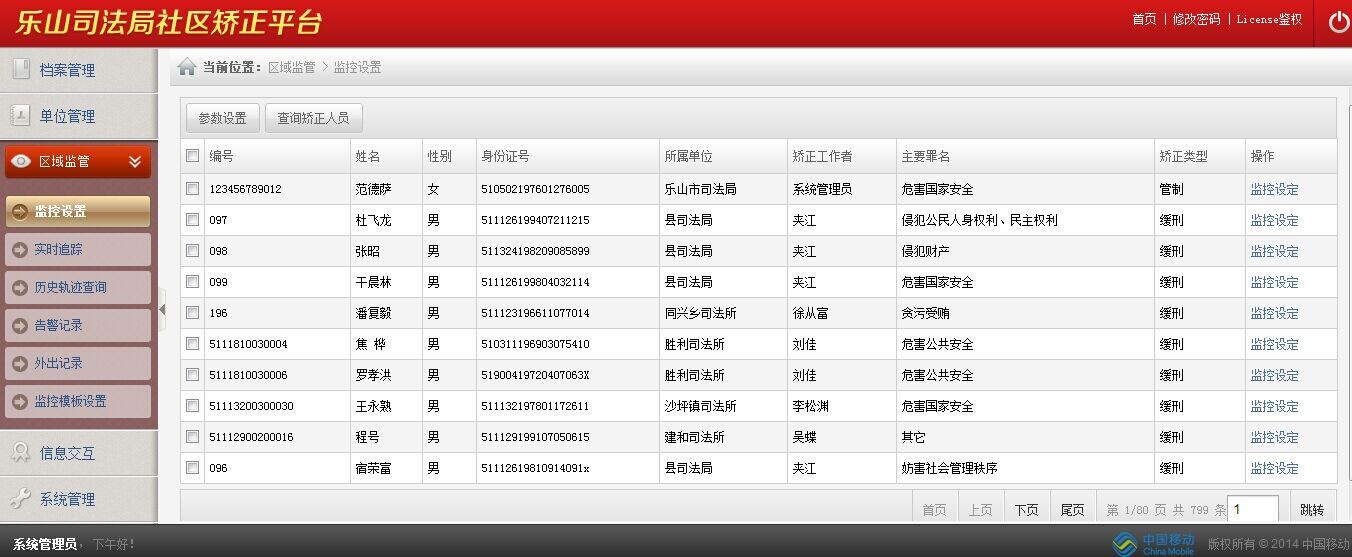This screenshot has height=557, width=1352.
Task: Select 监控模板设置 in sidebar
Action: click(x=78, y=401)
